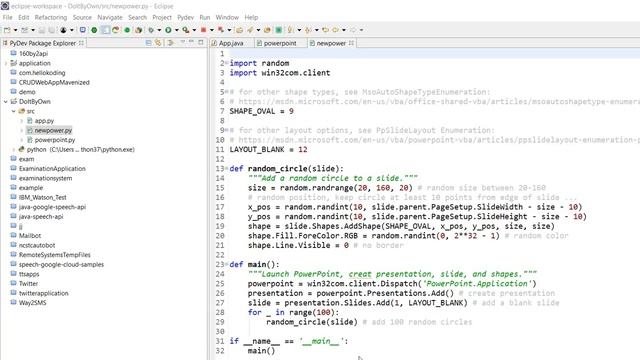Viewport: 640px width, 360px height.
Task: Select the IBM_Watson_Test project
Action: coord(42,197)
